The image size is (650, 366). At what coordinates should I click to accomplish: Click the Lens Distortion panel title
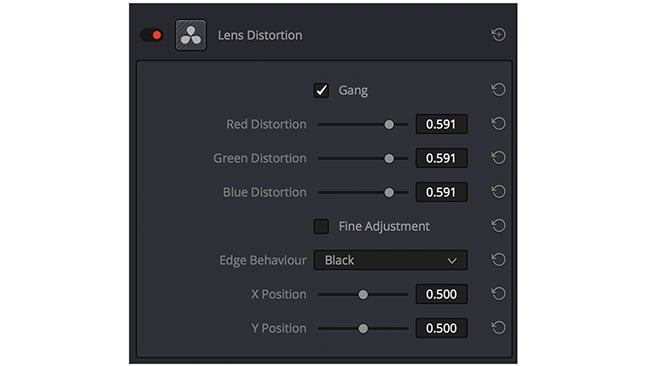pos(260,35)
